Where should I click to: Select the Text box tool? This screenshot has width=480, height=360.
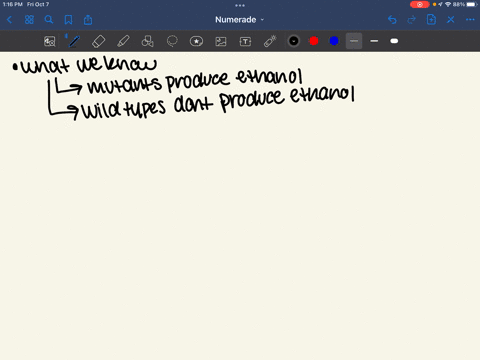click(245, 41)
